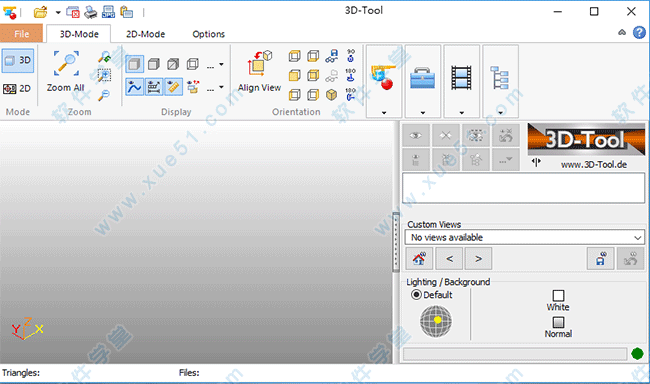This screenshot has height=384, width=650.
Task: Click the green status indicator circle
Action: tap(637, 354)
